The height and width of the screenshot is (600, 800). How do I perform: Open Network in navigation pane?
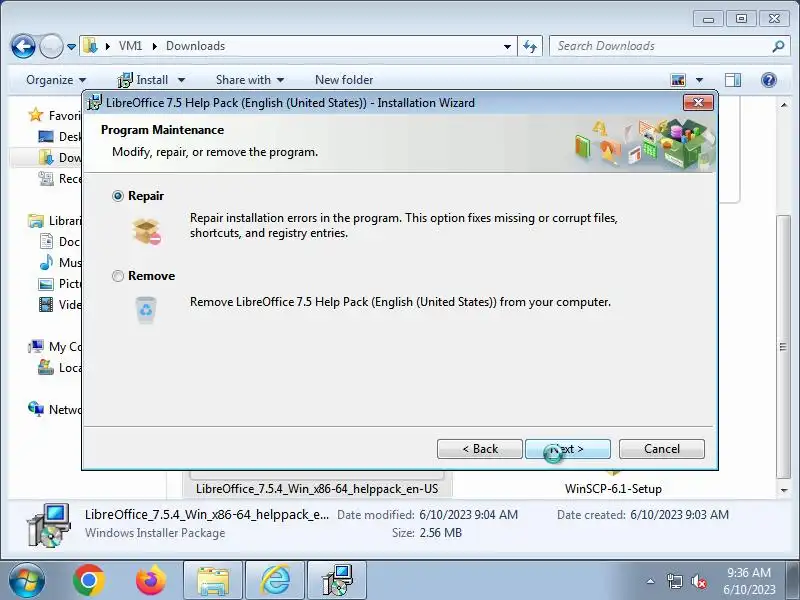click(x=55, y=409)
